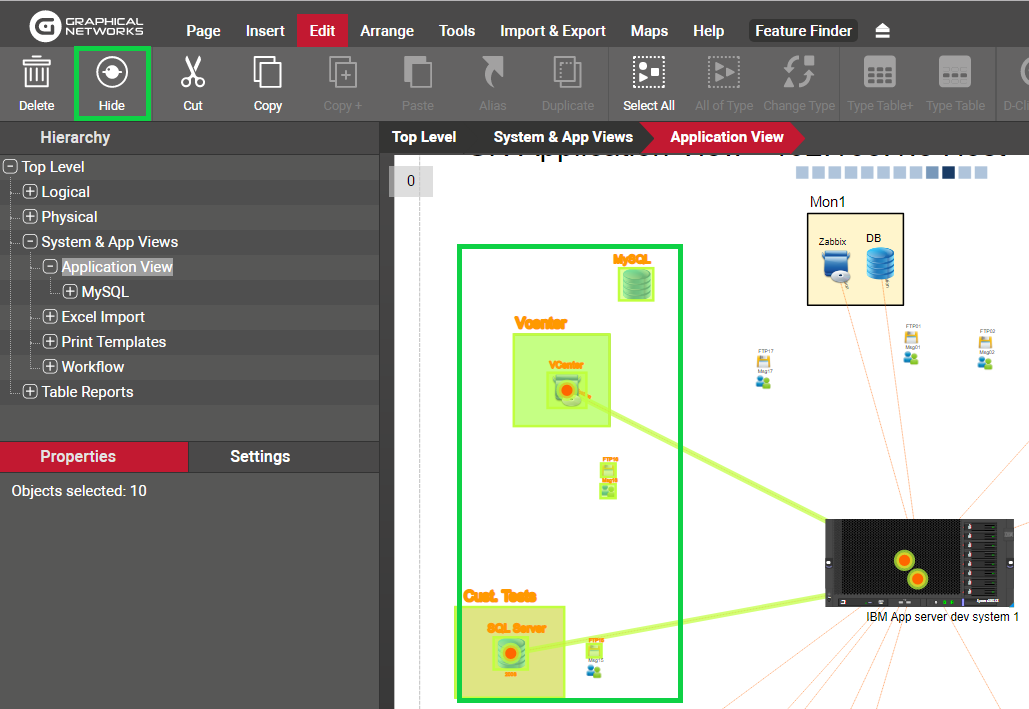Viewport: 1029px width, 709px height.
Task: Click the Delete trash can icon
Action: 37,74
